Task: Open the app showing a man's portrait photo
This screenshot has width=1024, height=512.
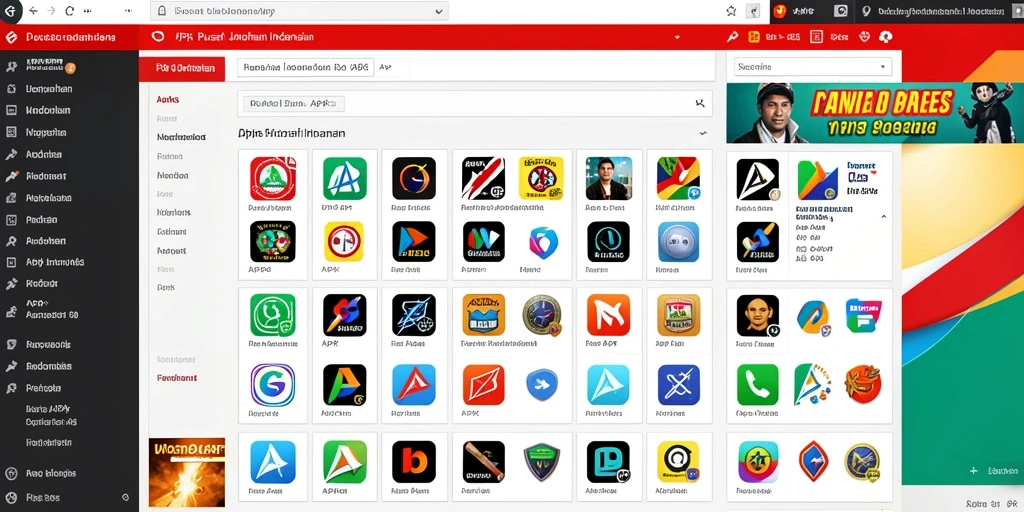Action: coord(609,178)
